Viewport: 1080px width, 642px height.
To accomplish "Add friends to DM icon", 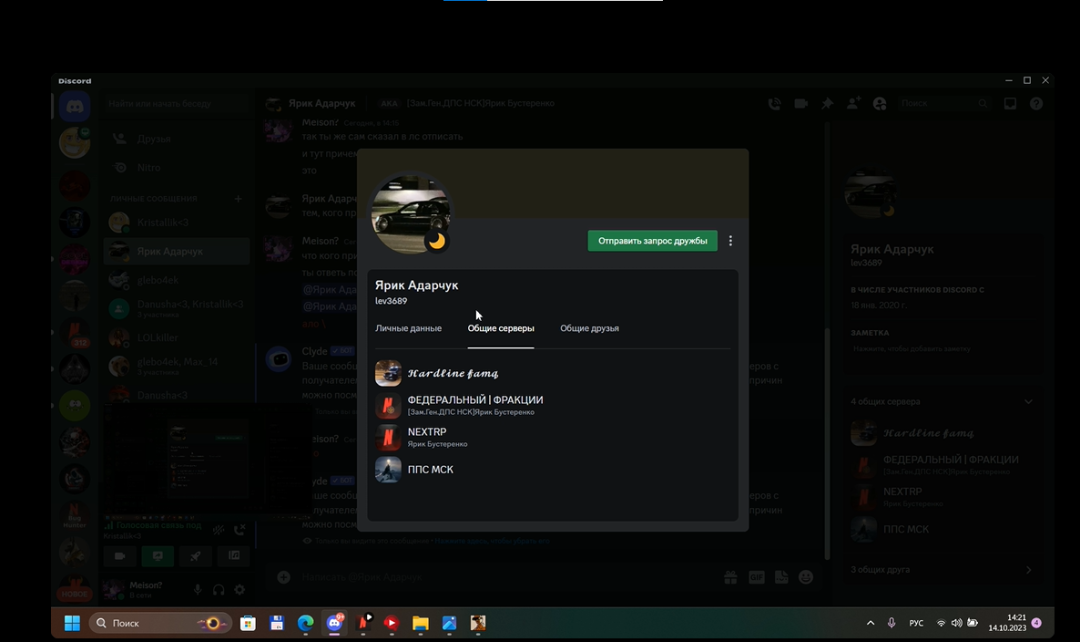I will (853, 103).
